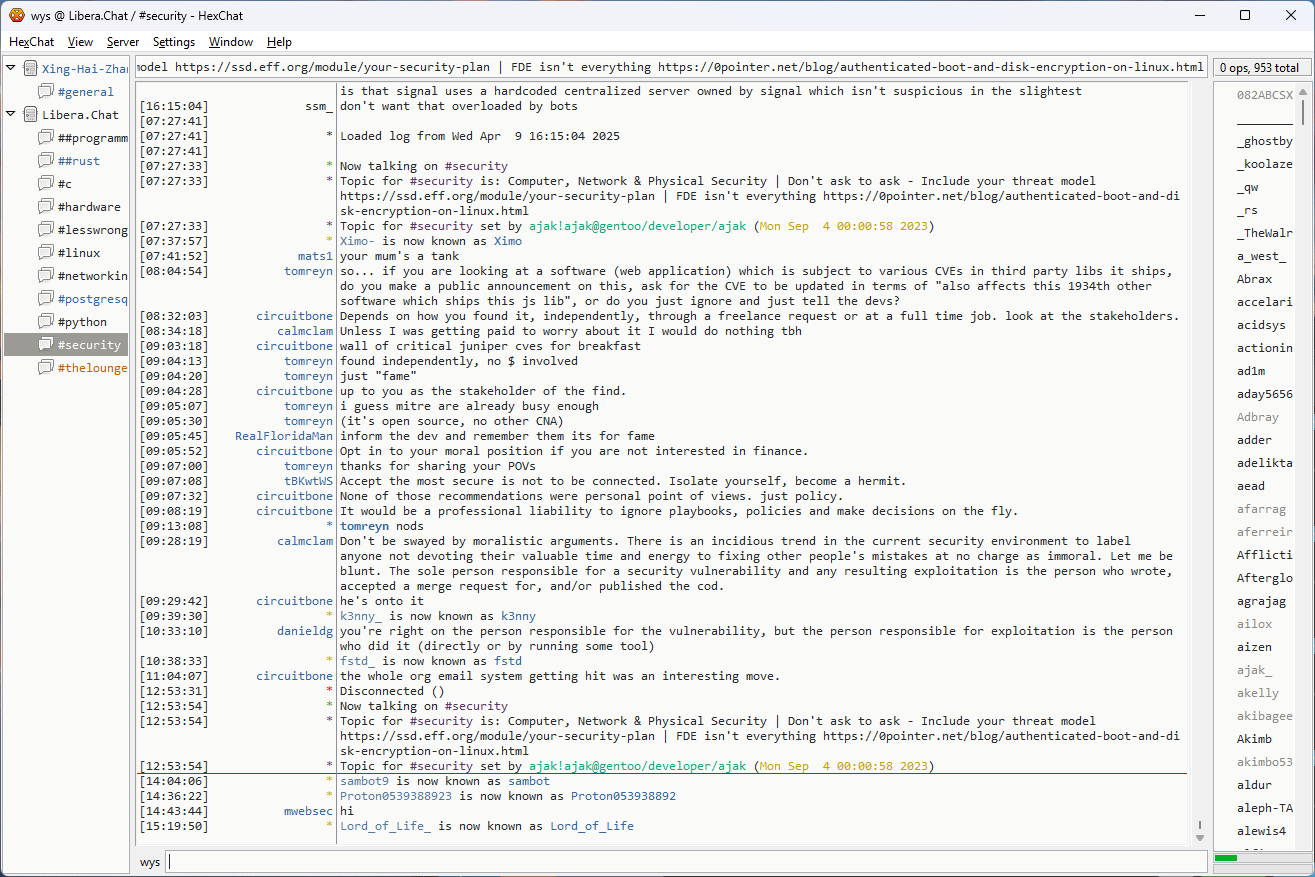The height and width of the screenshot is (877, 1315).
Task: Collapse the Libera.Chat server tree
Action: tap(11, 115)
